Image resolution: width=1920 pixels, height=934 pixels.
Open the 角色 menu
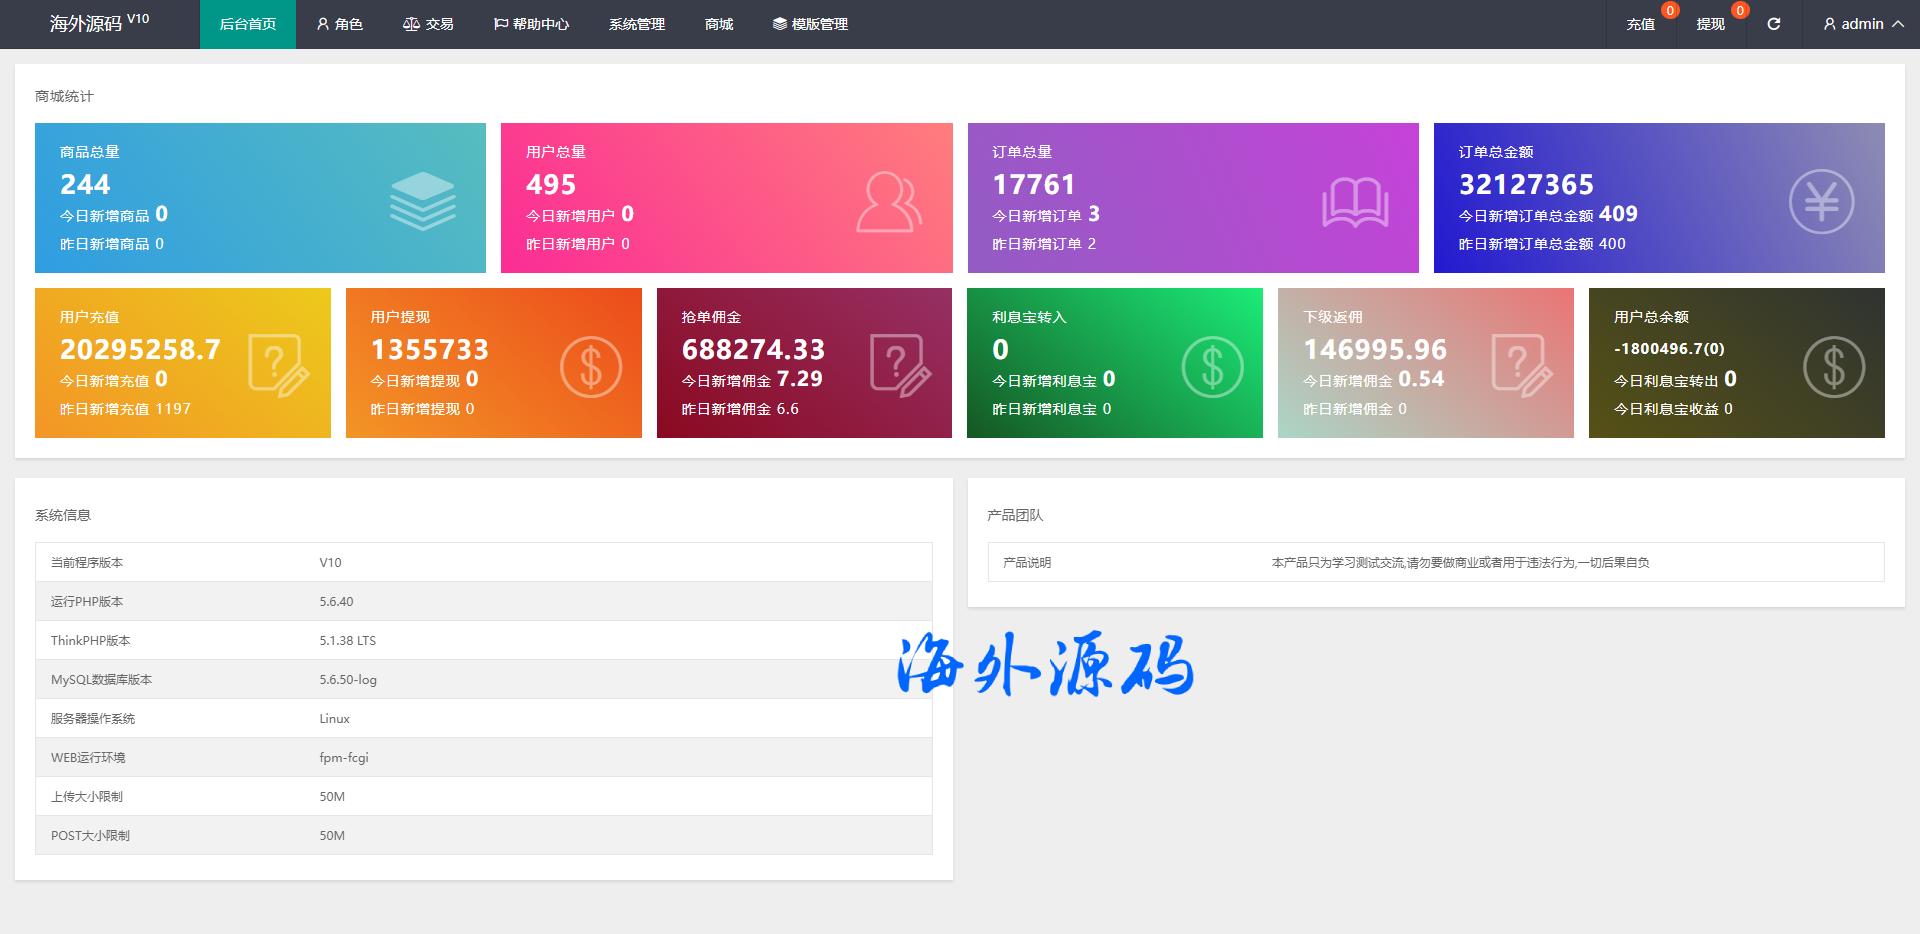pyautogui.click(x=339, y=24)
